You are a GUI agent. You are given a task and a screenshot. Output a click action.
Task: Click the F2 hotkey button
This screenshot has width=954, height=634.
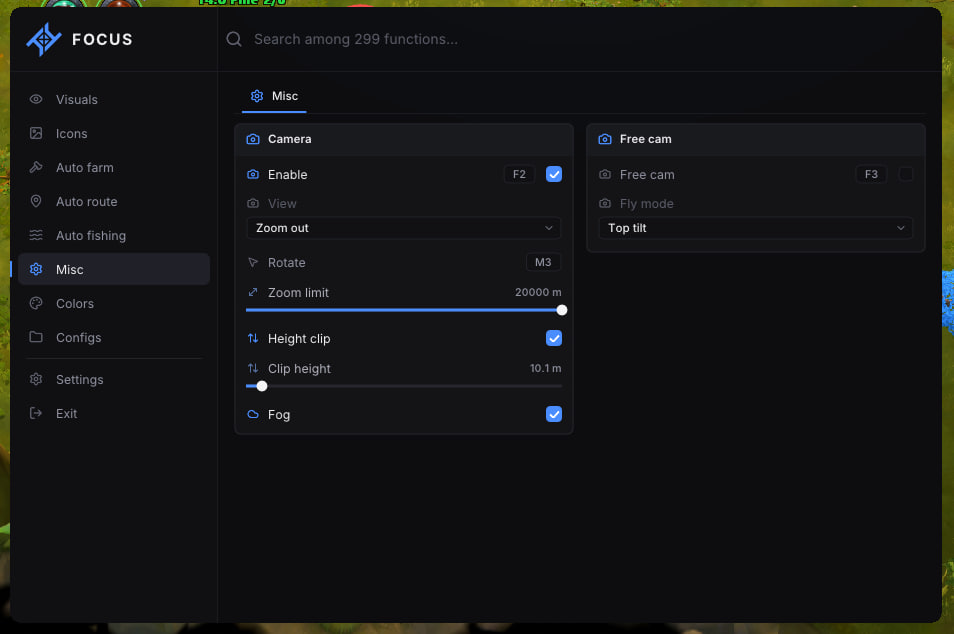519,174
